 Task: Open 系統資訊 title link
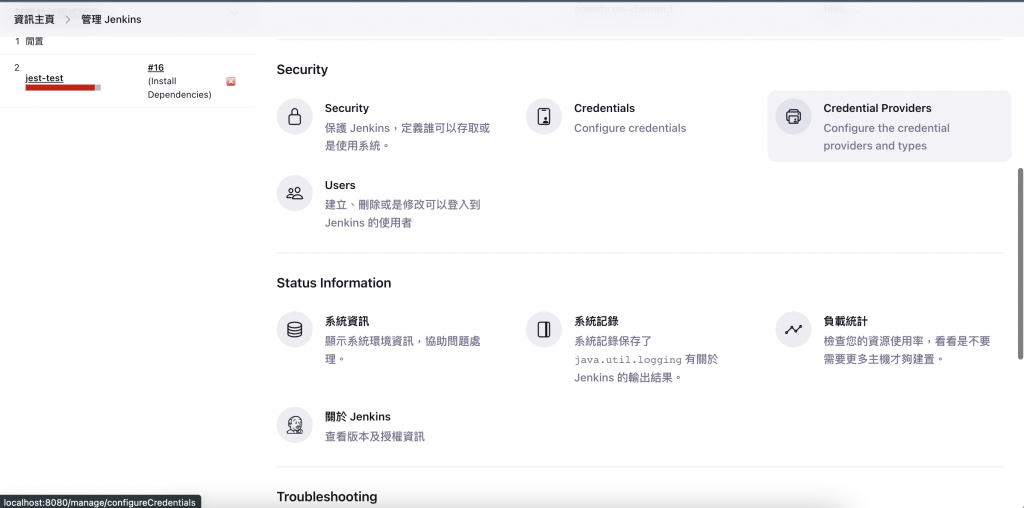tap(347, 321)
